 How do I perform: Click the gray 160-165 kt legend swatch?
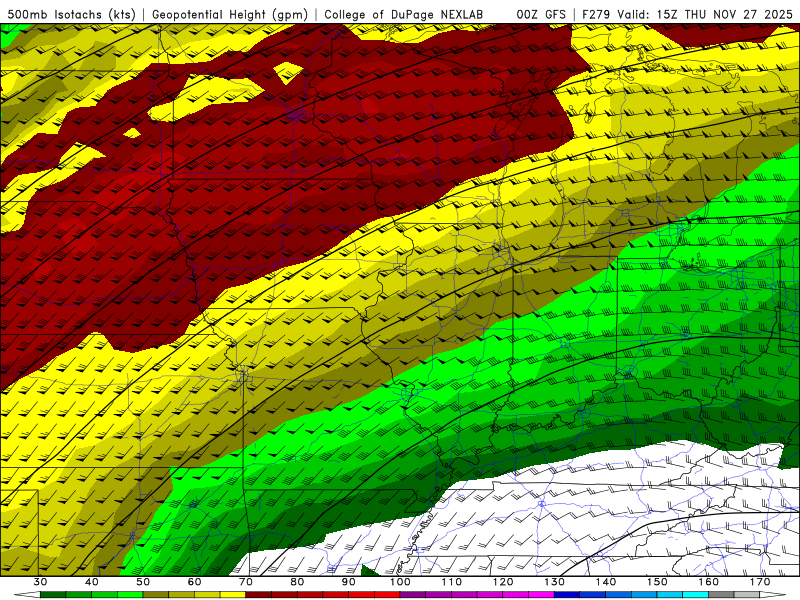(x=722, y=595)
